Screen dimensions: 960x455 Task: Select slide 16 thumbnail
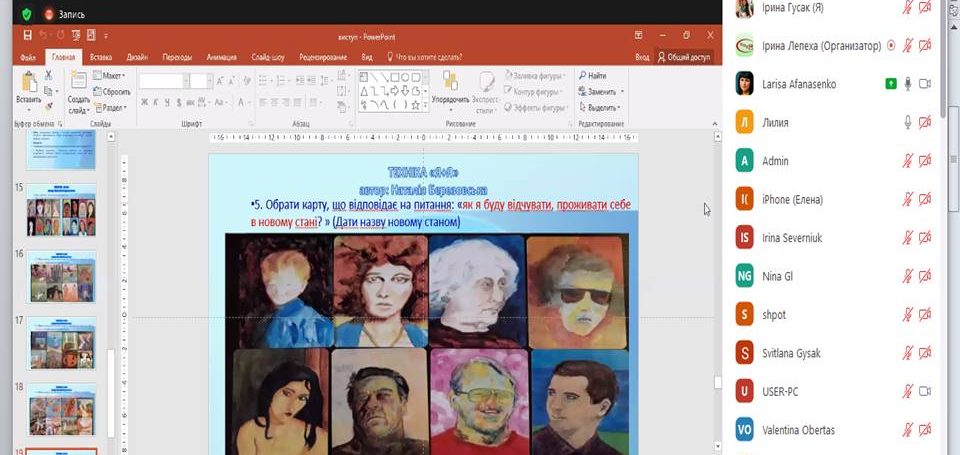62,276
